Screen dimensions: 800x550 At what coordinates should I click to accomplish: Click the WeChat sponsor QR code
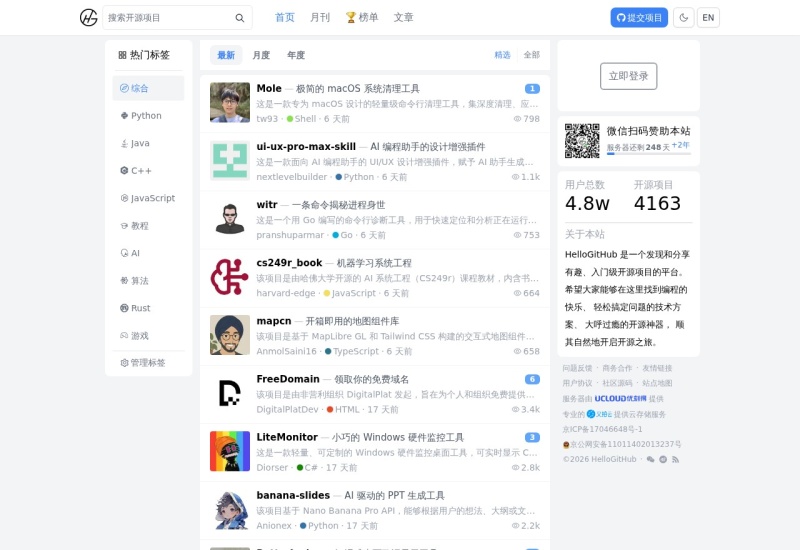(x=582, y=141)
